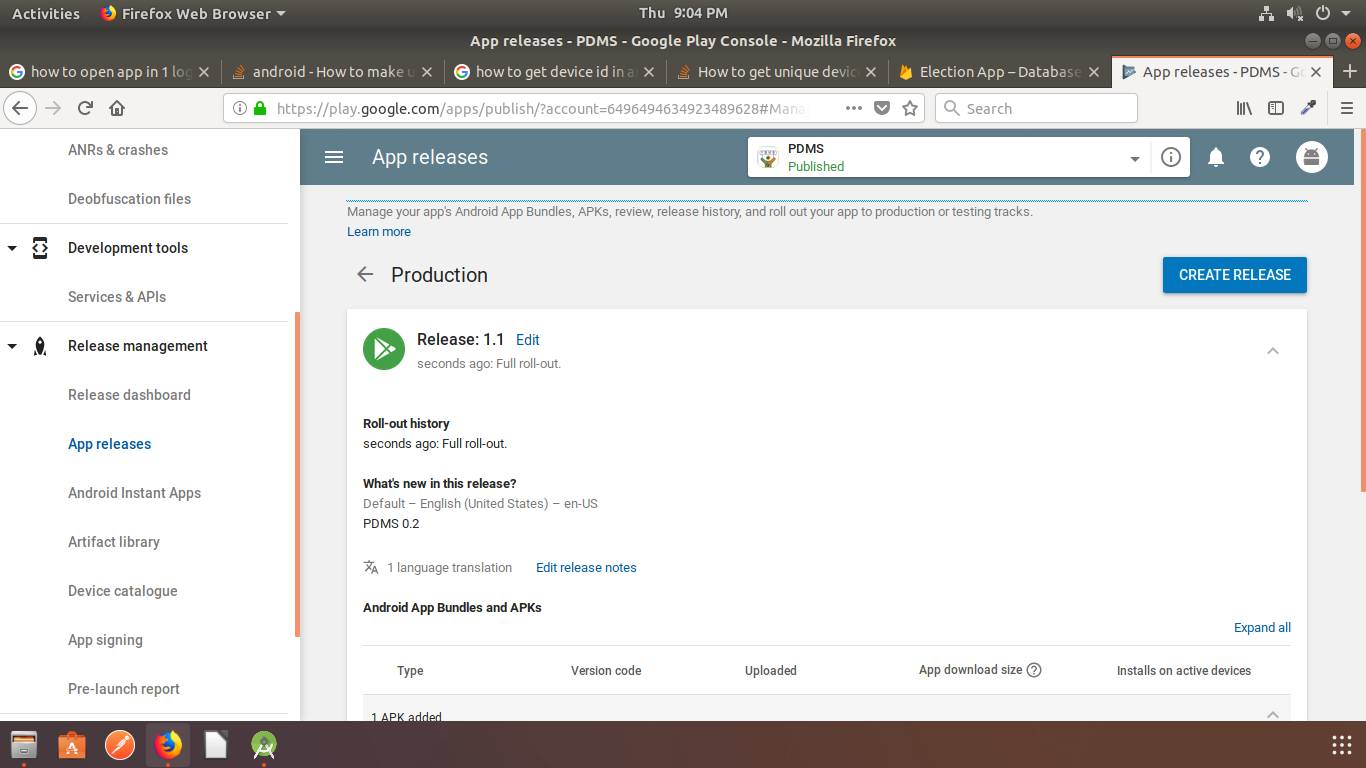Collapse the Release management section

pos(12,346)
